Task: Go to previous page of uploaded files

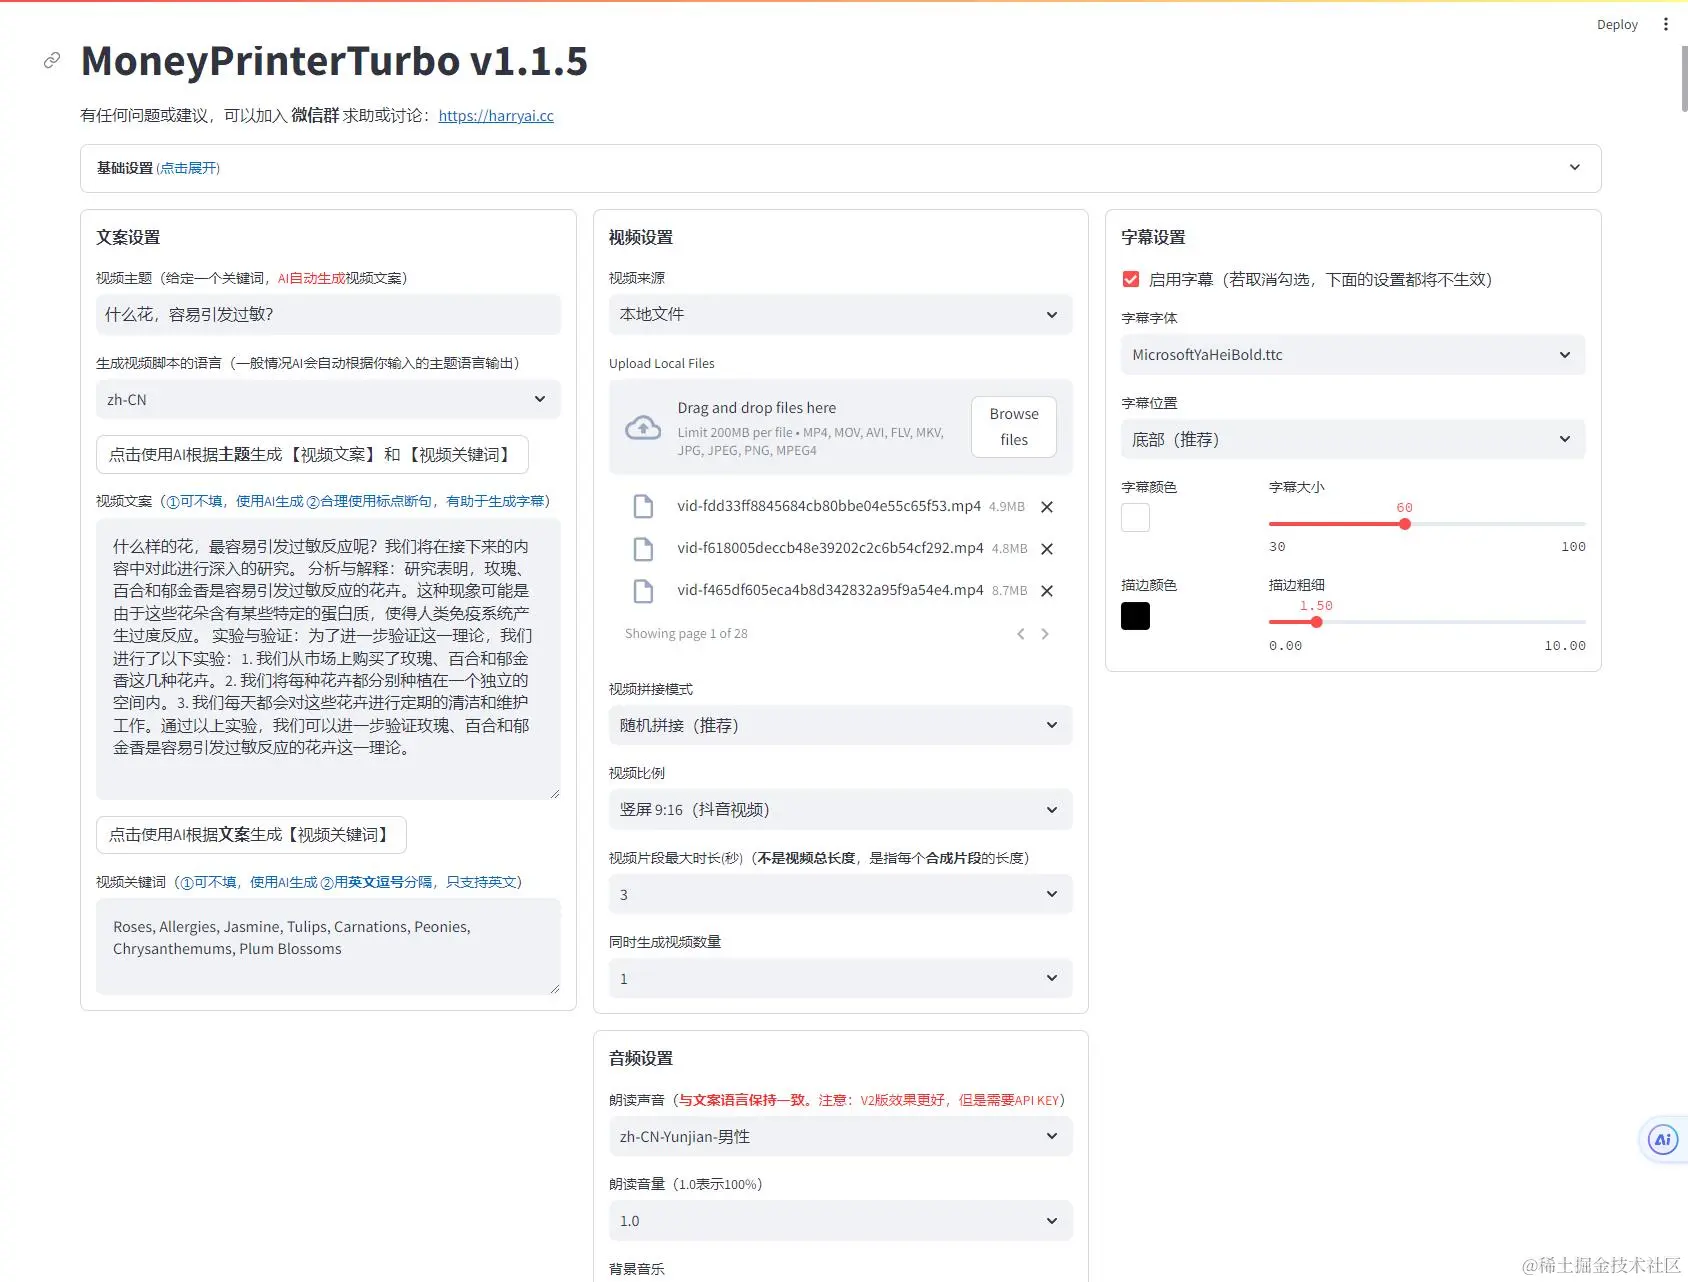Action: [1021, 634]
